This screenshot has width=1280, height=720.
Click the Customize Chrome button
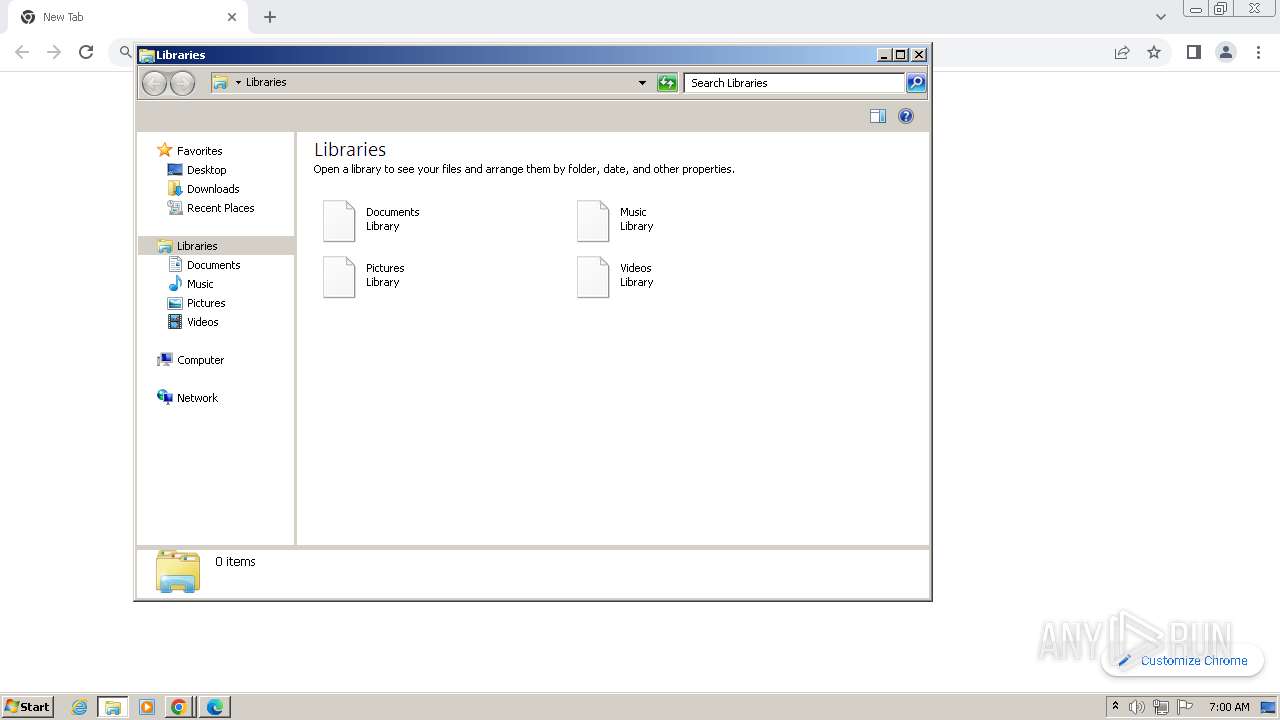pyautogui.click(x=1183, y=661)
